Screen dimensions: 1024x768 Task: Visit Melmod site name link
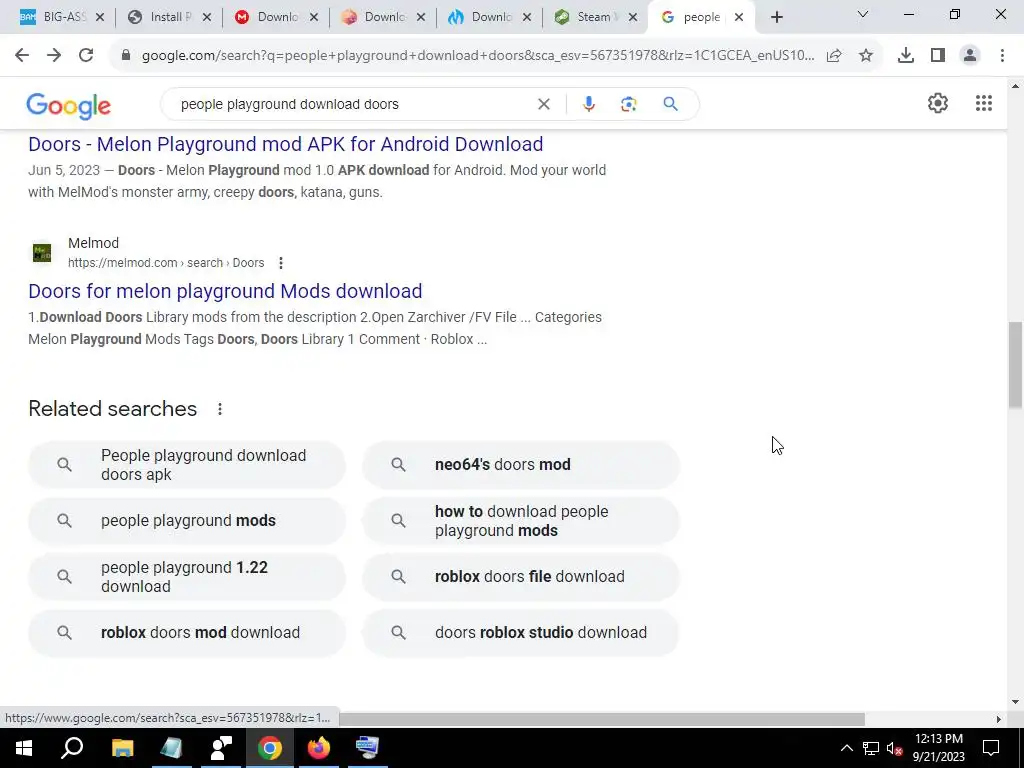(93, 243)
